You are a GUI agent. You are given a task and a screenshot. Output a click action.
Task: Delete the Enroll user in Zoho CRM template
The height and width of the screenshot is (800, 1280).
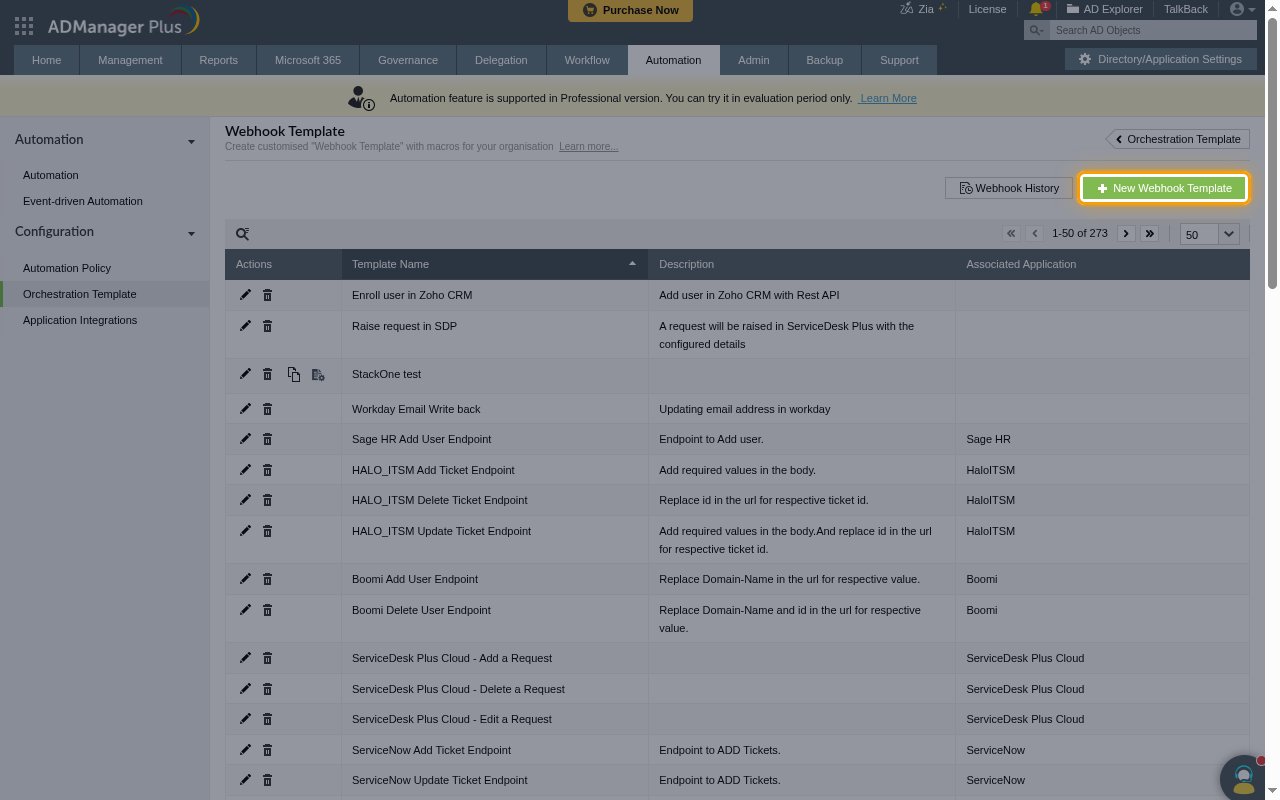[267, 295]
